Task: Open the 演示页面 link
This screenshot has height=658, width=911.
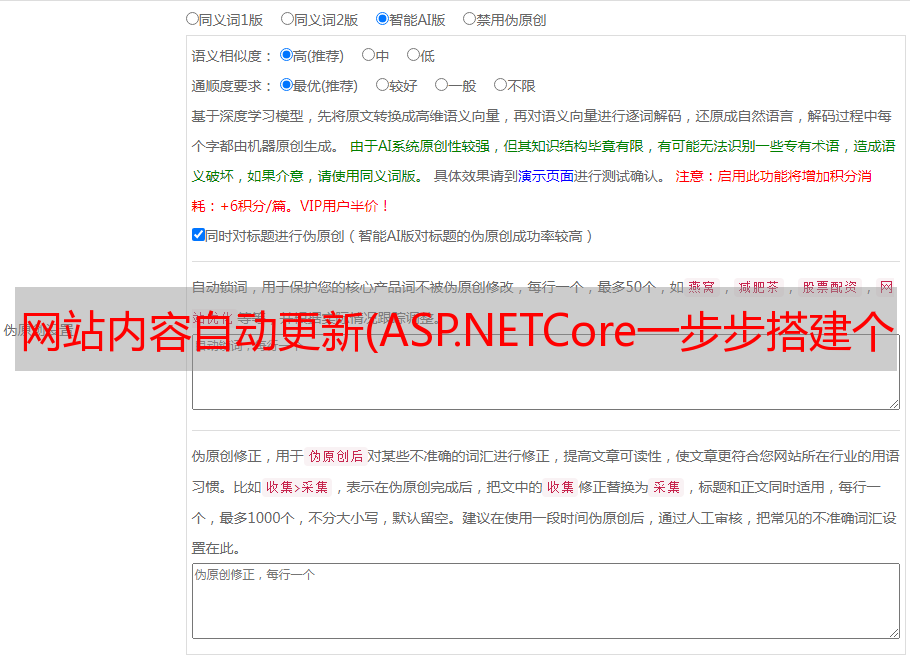Action: click(x=545, y=176)
